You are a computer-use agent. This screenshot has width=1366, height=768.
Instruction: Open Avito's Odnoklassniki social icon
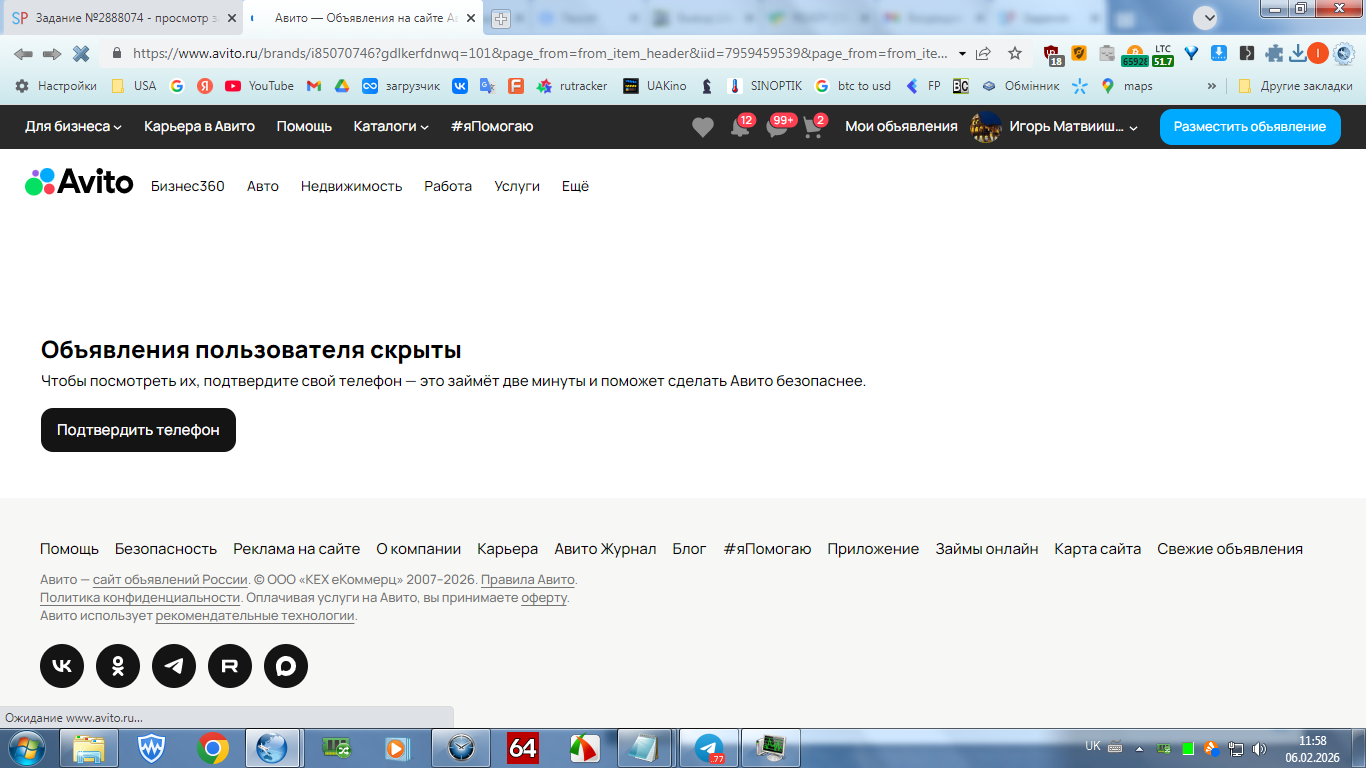tap(118, 666)
